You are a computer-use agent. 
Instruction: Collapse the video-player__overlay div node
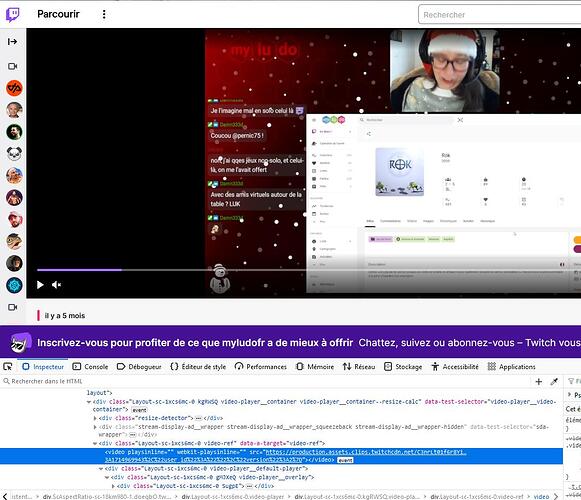coord(107,477)
